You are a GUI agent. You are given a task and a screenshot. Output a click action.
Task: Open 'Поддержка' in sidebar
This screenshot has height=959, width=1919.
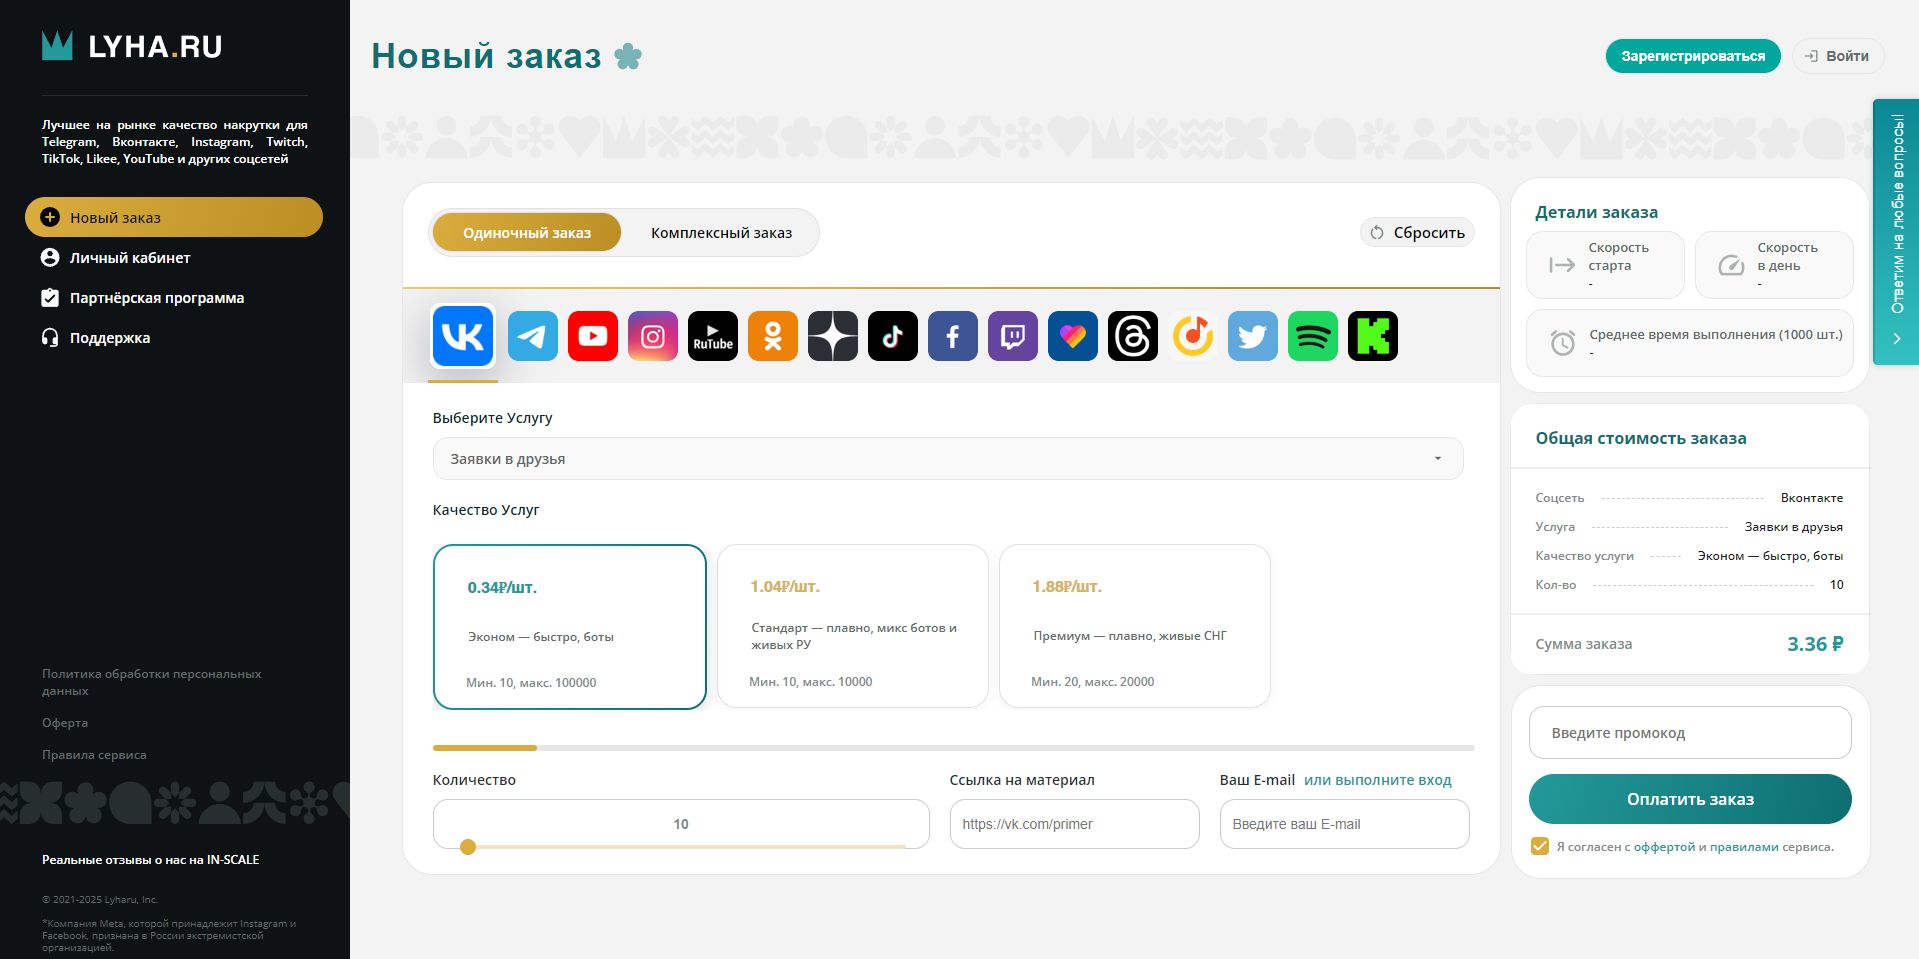point(95,338)
